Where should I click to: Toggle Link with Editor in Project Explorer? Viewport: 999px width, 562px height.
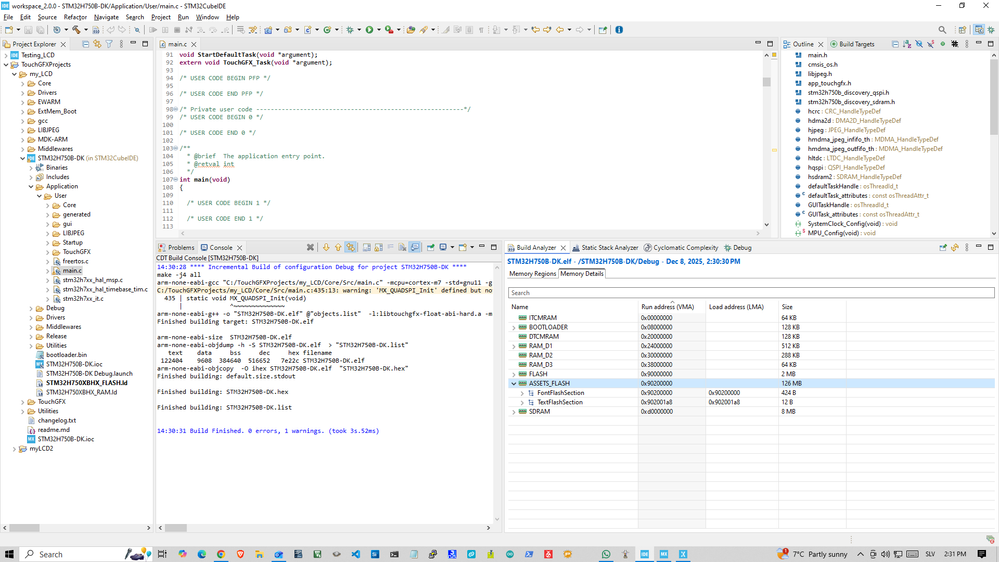tap(97, 45)
